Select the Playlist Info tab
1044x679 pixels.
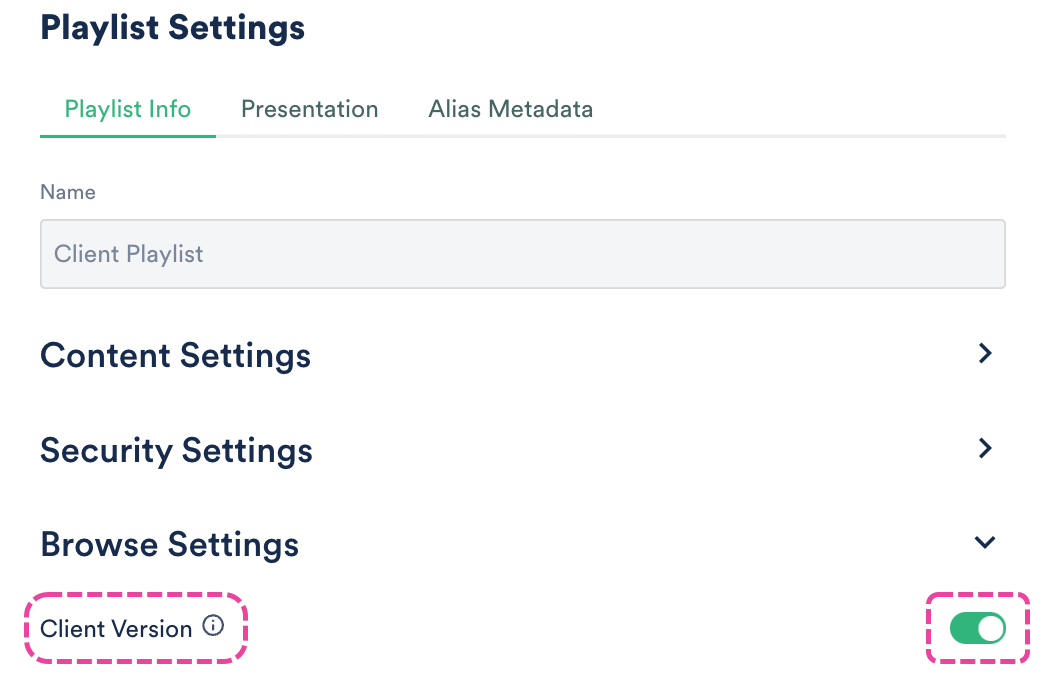coord(127,109)
